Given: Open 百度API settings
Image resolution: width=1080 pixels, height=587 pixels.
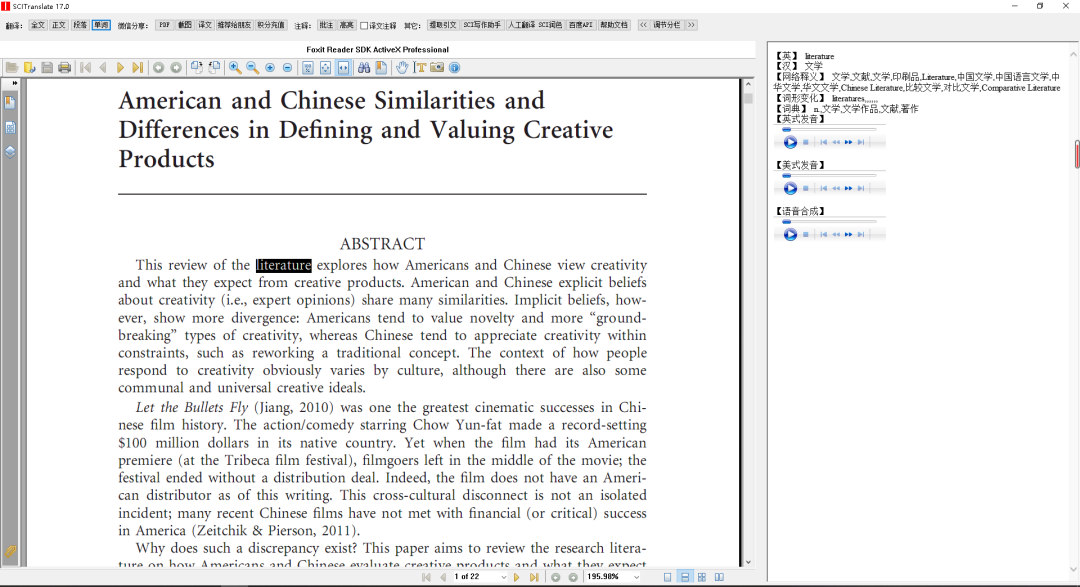Looking at the screenshot, I should 581,25.
